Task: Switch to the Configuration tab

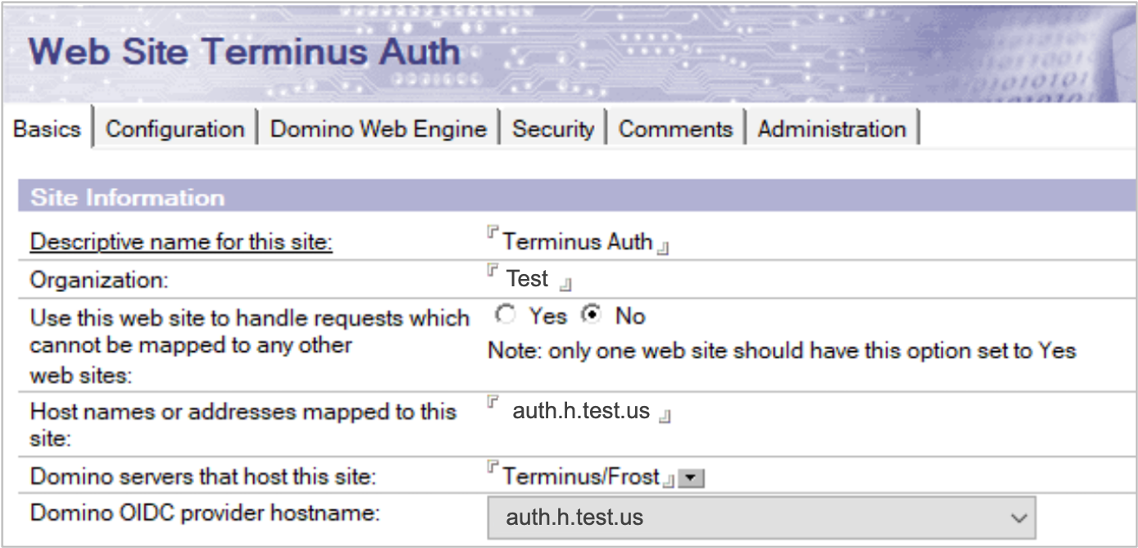Action: pyautogui.click(x=175, y=129)
